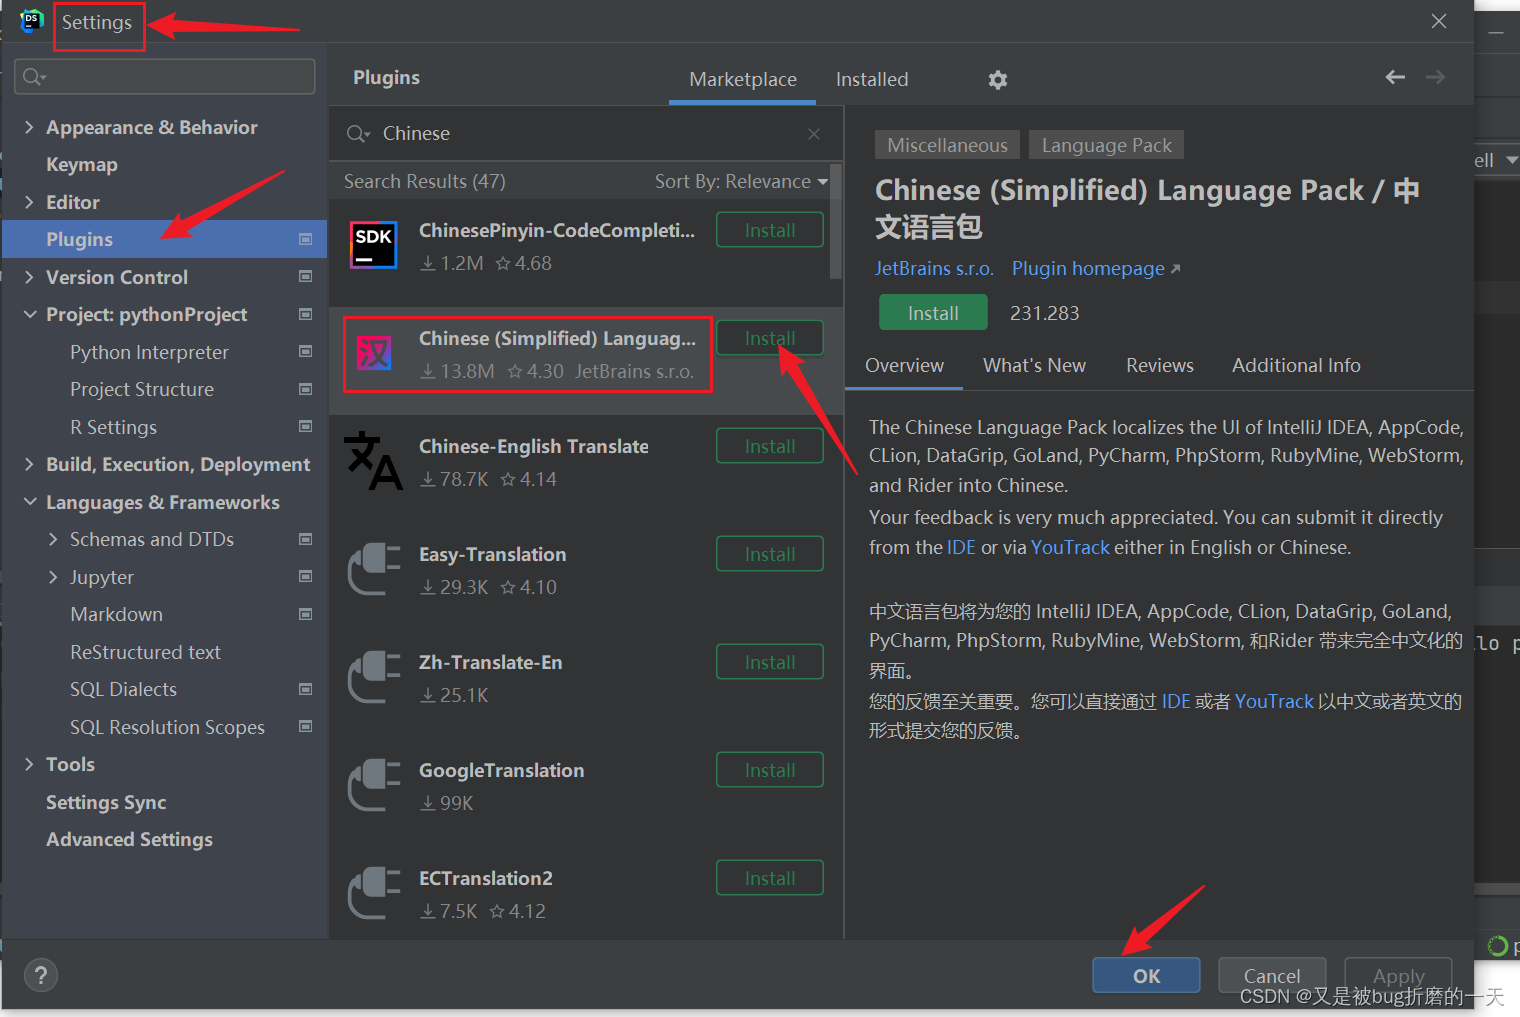Open the Reviews tab
Image resolution: width=1520 pixels, height=1017 pixels.
(1160, 365)
